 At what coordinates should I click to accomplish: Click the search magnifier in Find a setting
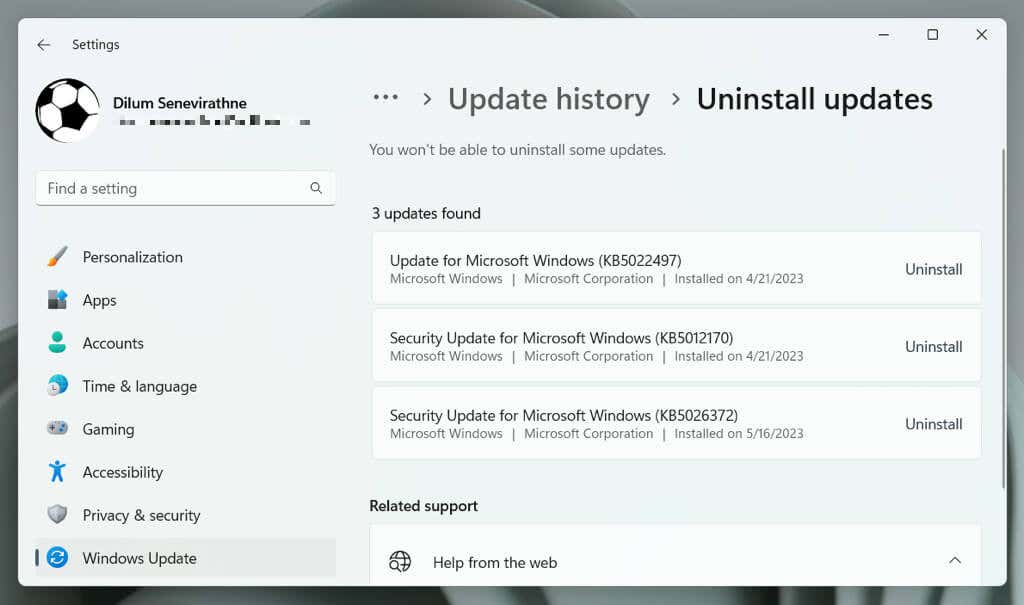pos(316,188)
